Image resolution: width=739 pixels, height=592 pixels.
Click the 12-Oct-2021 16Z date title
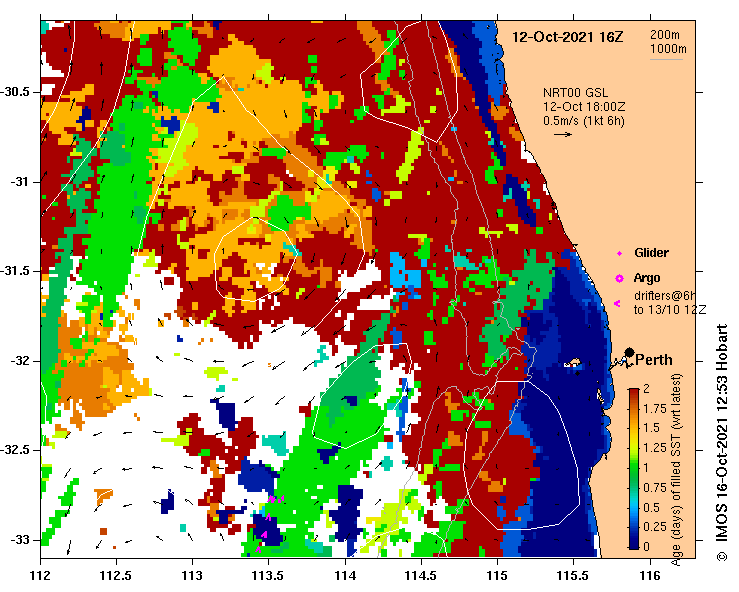click(x=567, y=37)
